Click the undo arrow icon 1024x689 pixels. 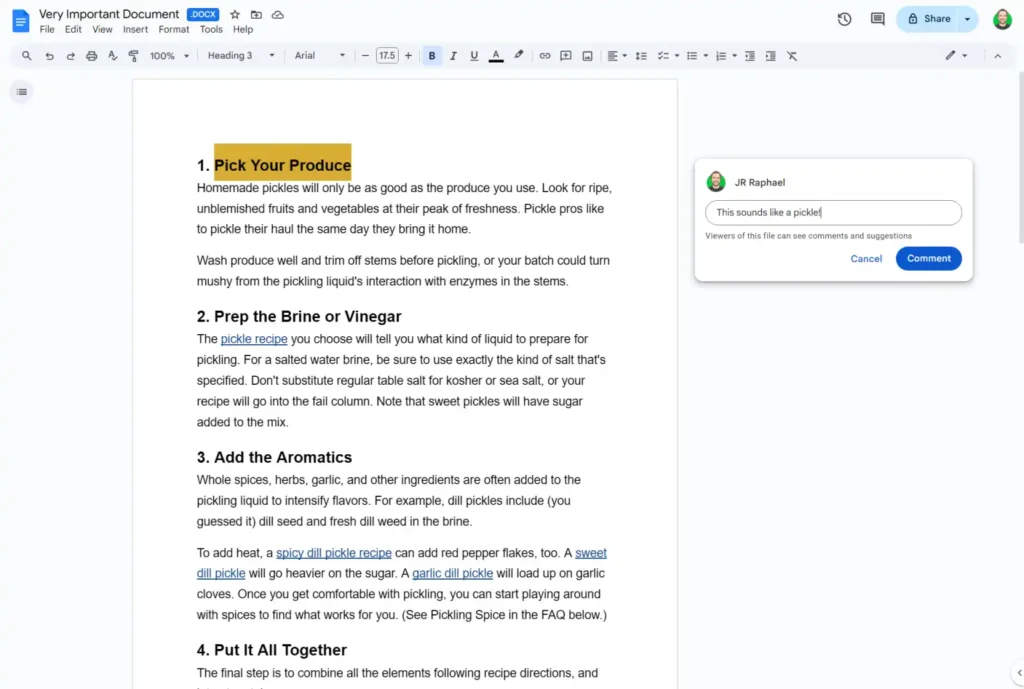point(49,56)
